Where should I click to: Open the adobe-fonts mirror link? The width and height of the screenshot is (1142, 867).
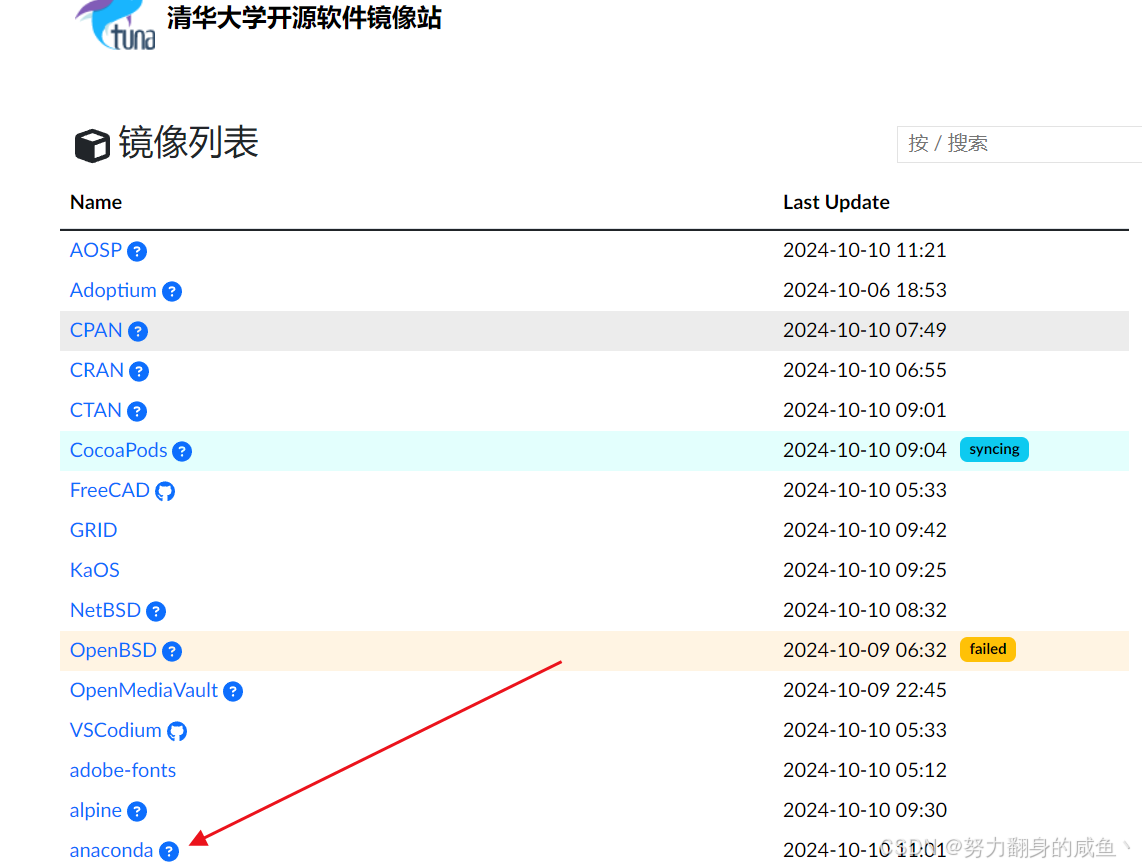click(123, 770)
